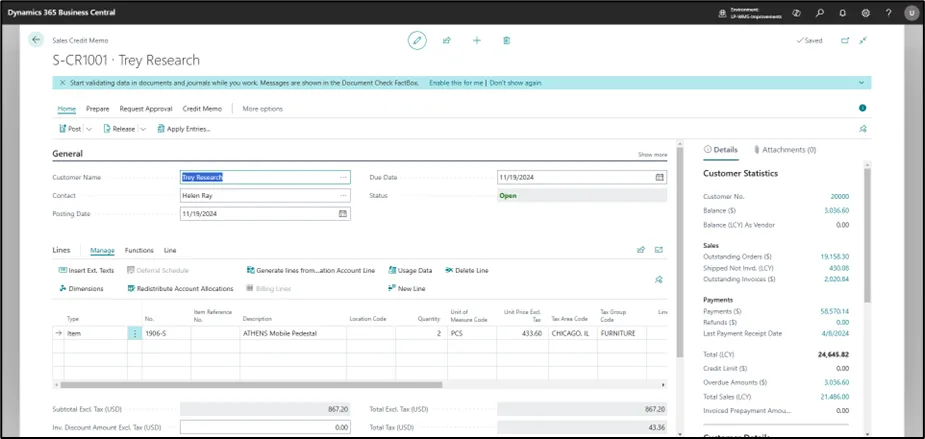925x439 pixels.
Task: Click the Release action
Action: [119, 129]
